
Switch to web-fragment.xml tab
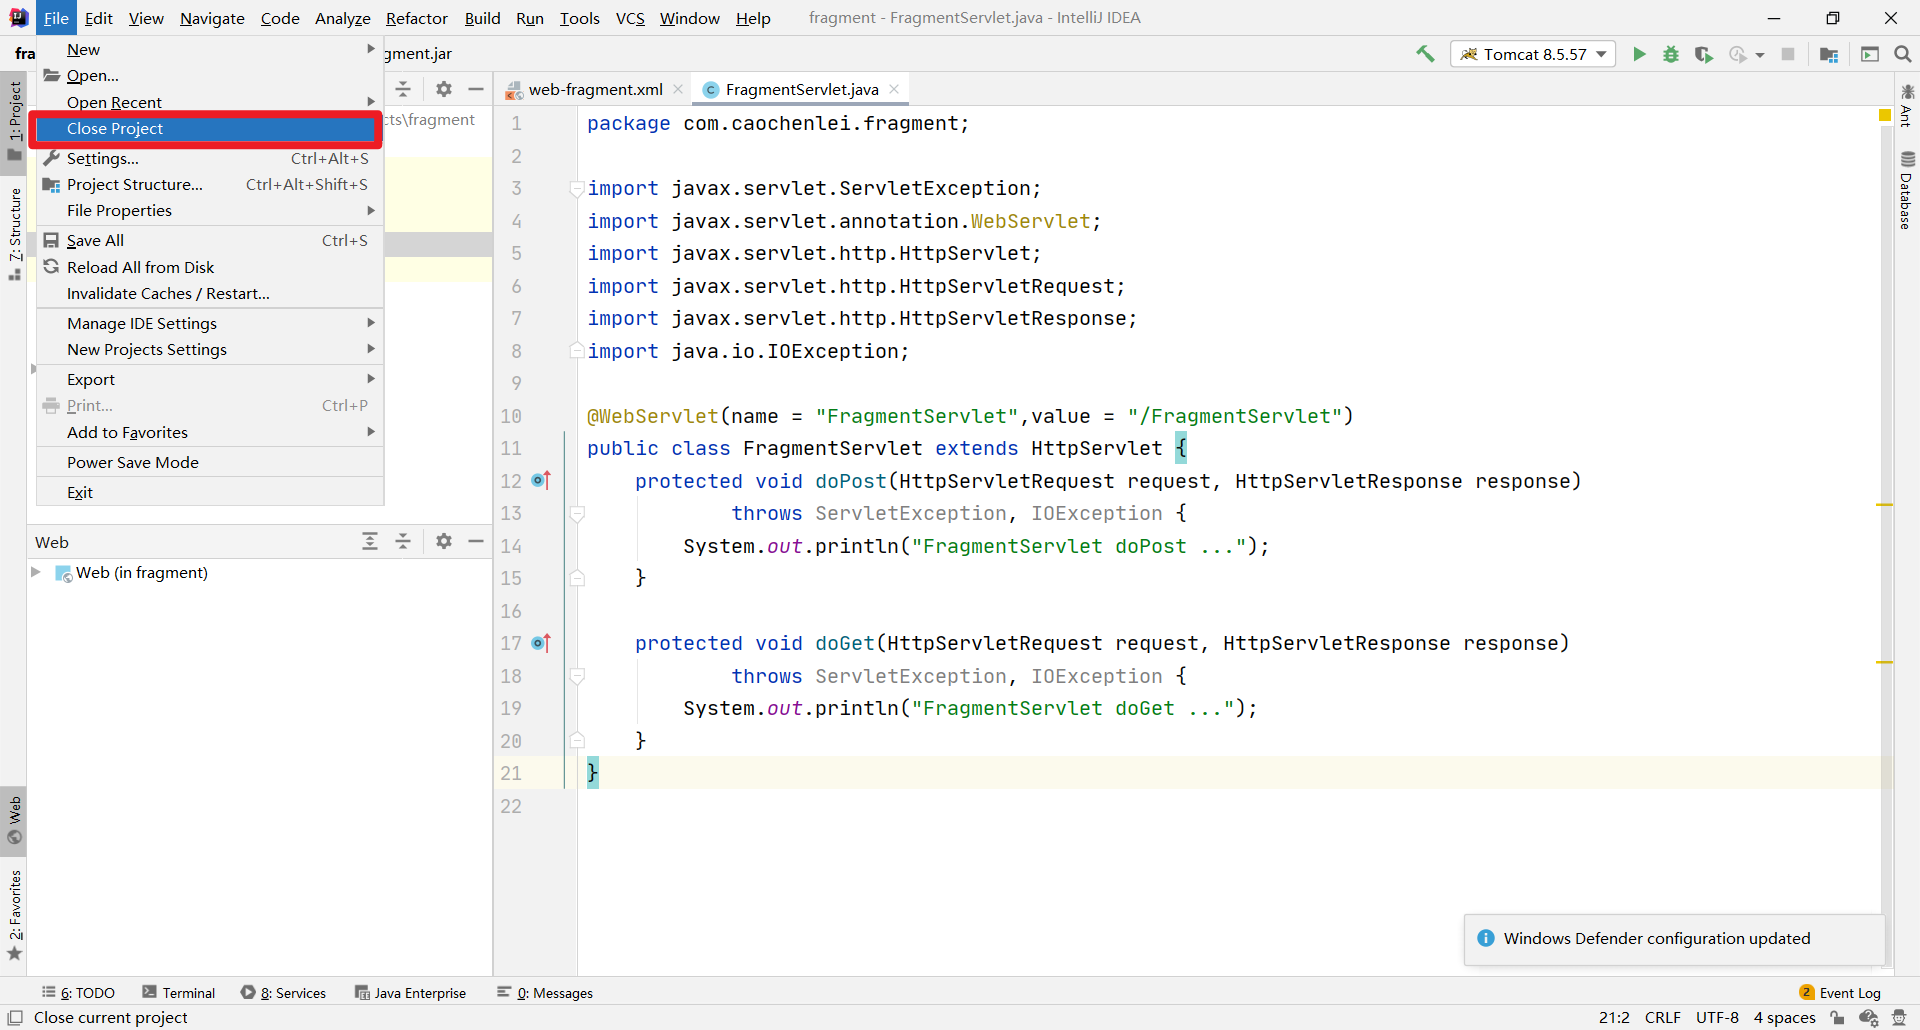click(x=595, y=89)
